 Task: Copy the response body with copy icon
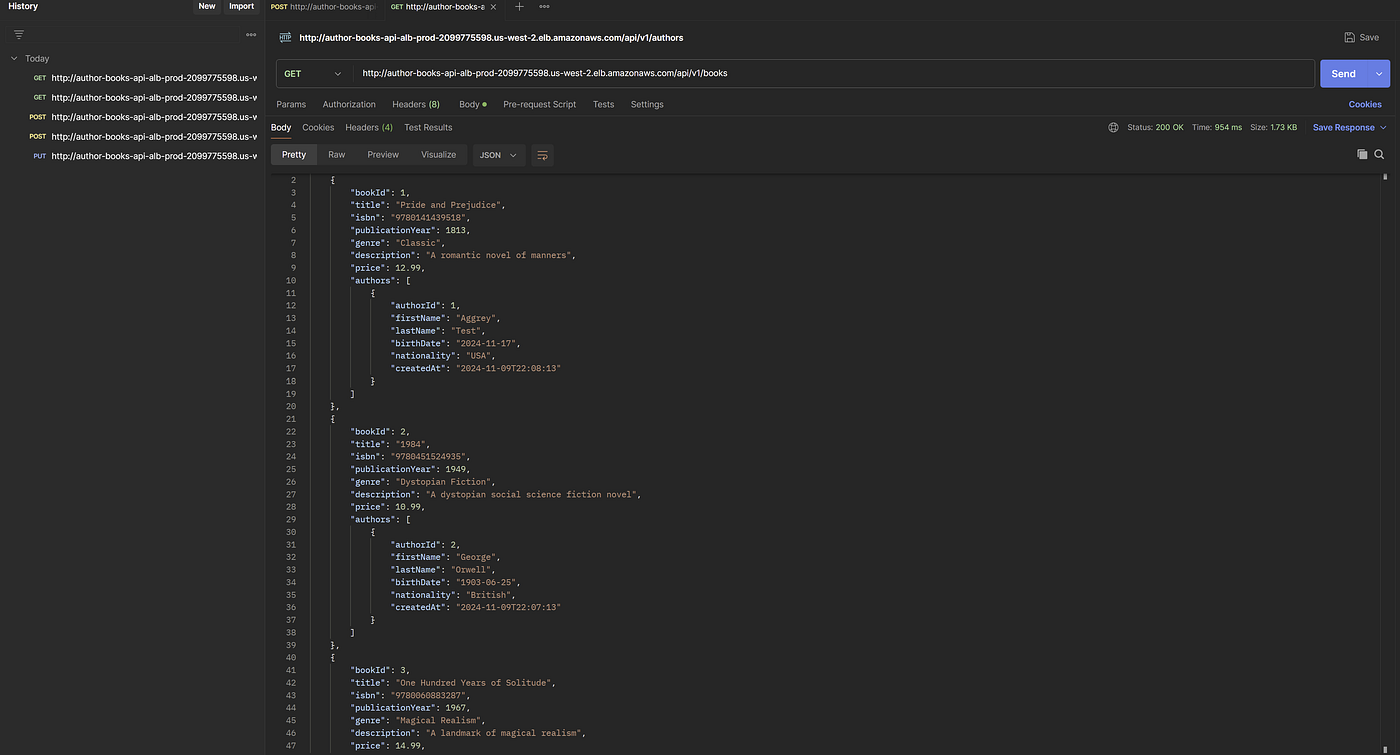click(1362, 154)
